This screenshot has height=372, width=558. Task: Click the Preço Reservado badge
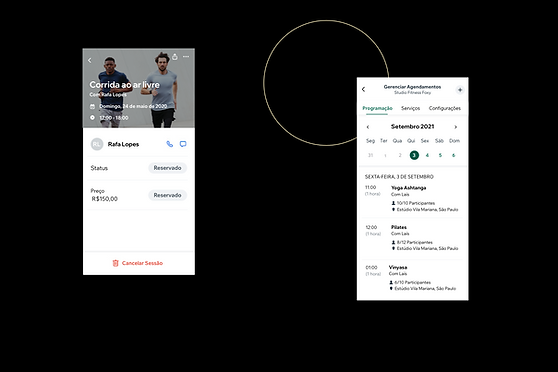point(167,195)
